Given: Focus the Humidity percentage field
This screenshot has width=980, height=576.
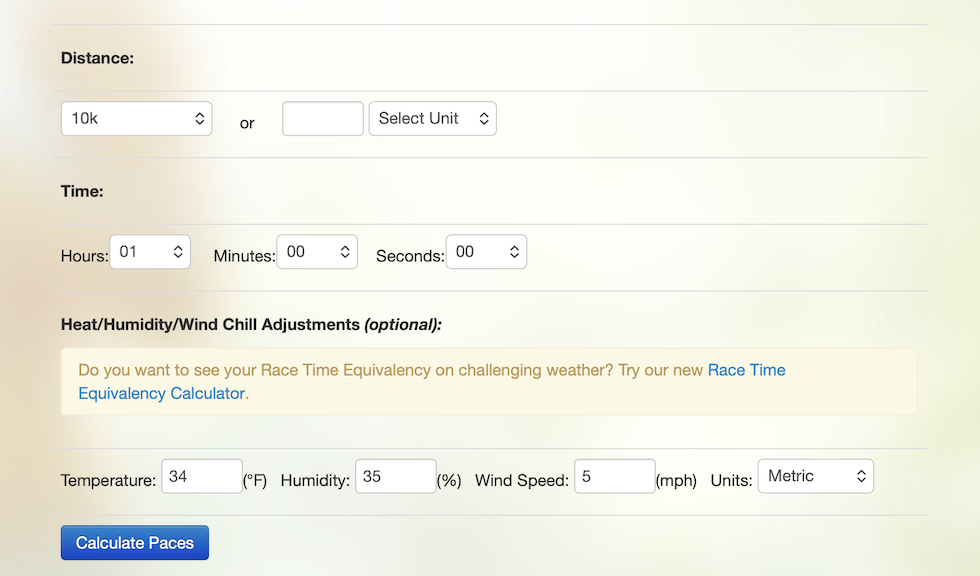Looking at the screenshot, I should (396, 476).
